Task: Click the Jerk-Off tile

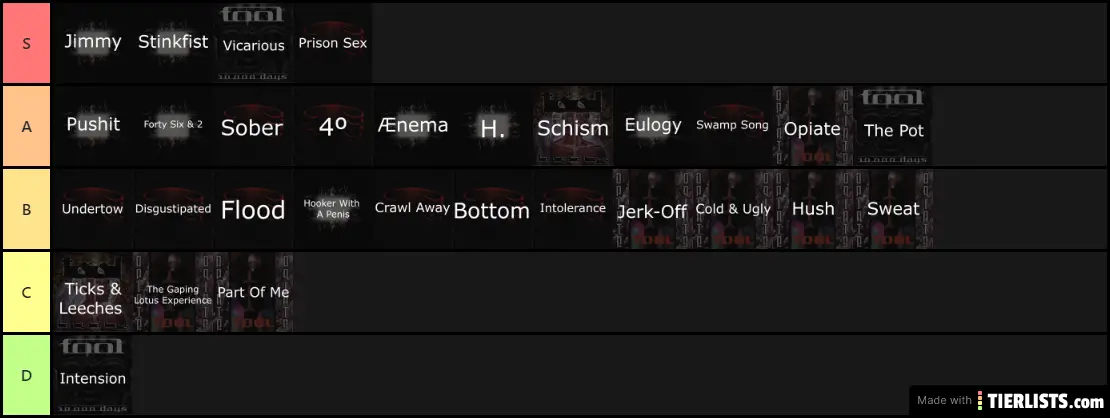Action: click(x=652, y=210)
